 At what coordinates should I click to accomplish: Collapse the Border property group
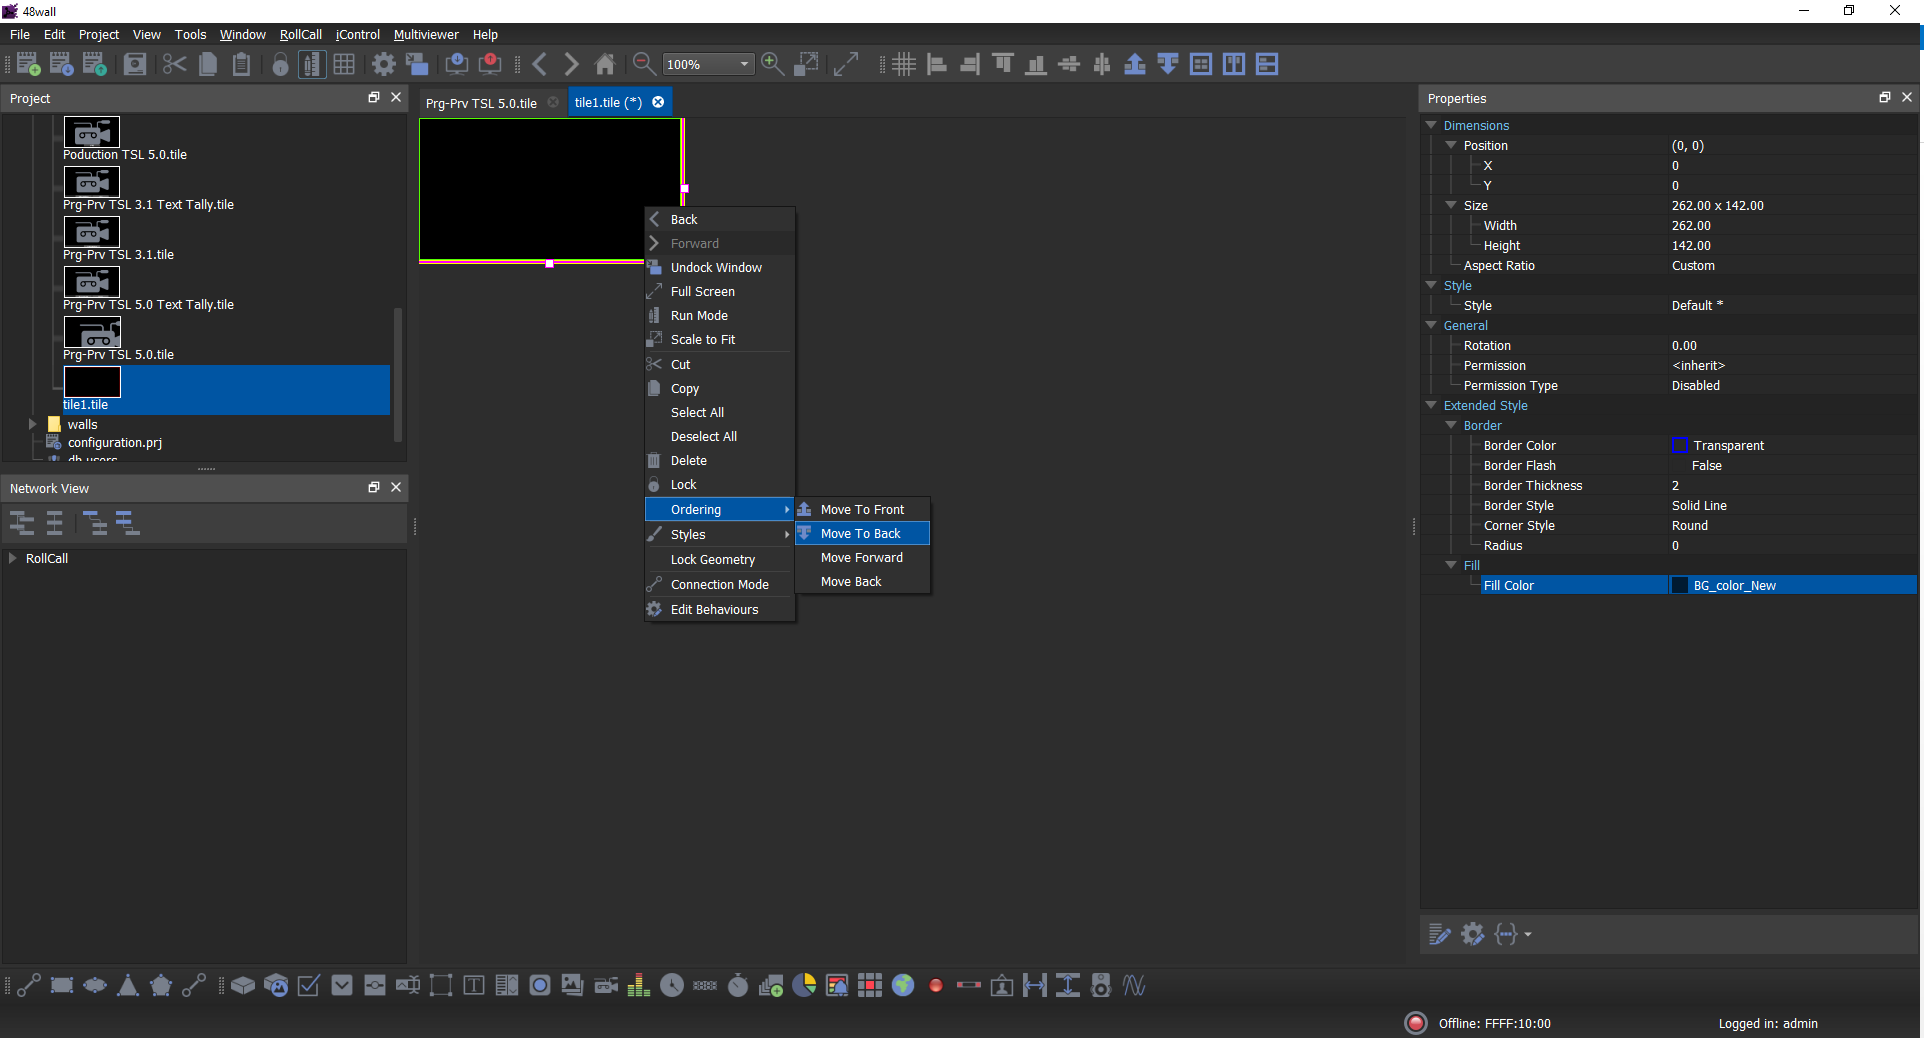click(x=1451, y=425)
